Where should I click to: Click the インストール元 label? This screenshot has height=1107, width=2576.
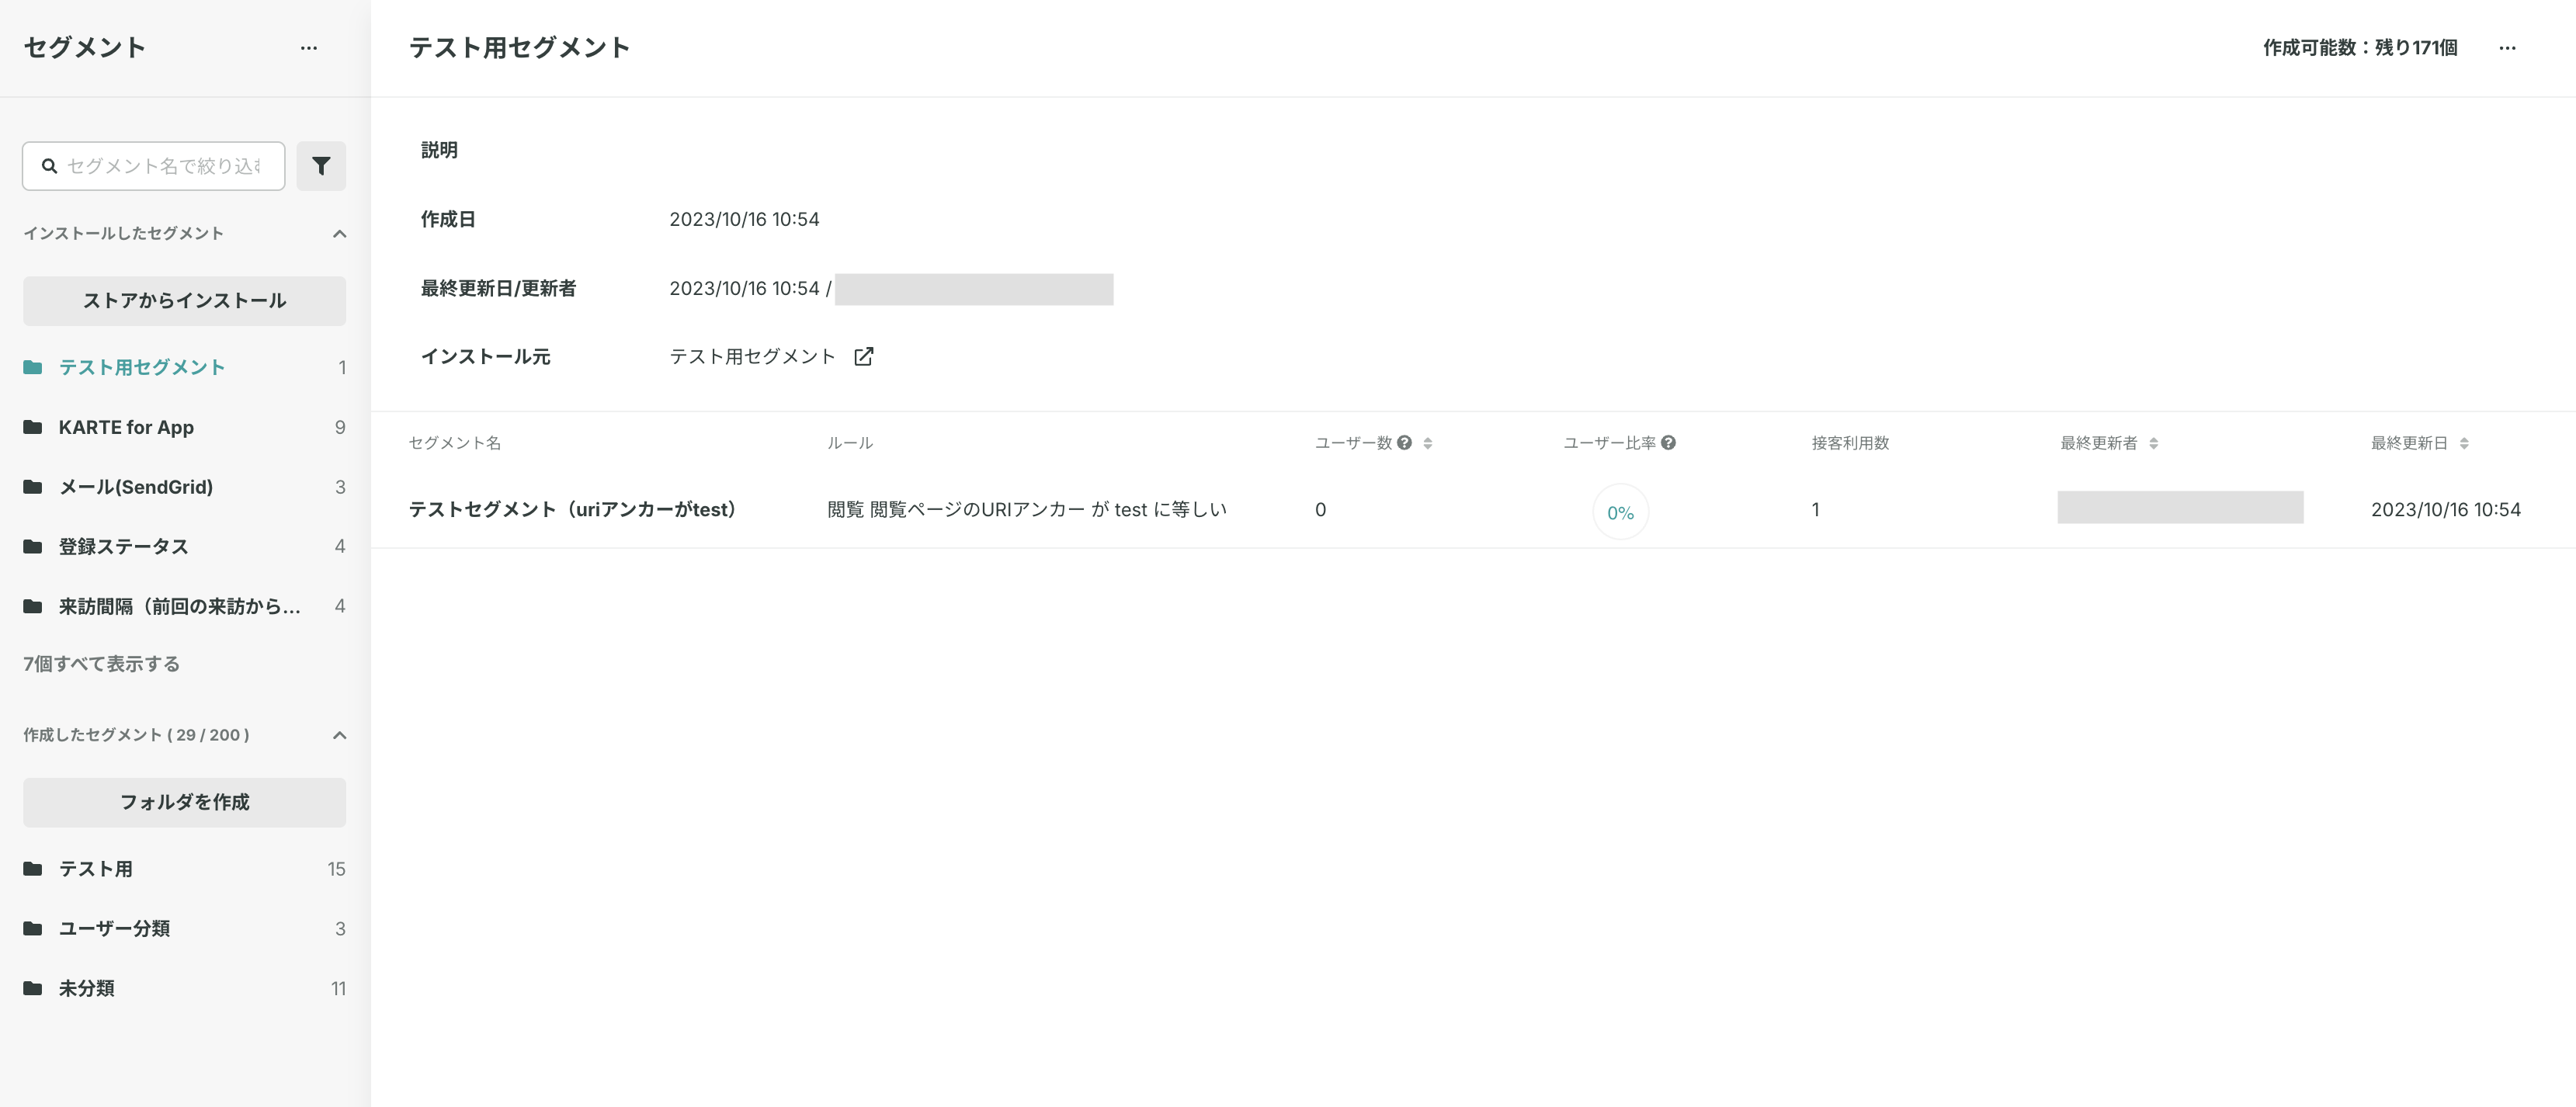[485, 357]
